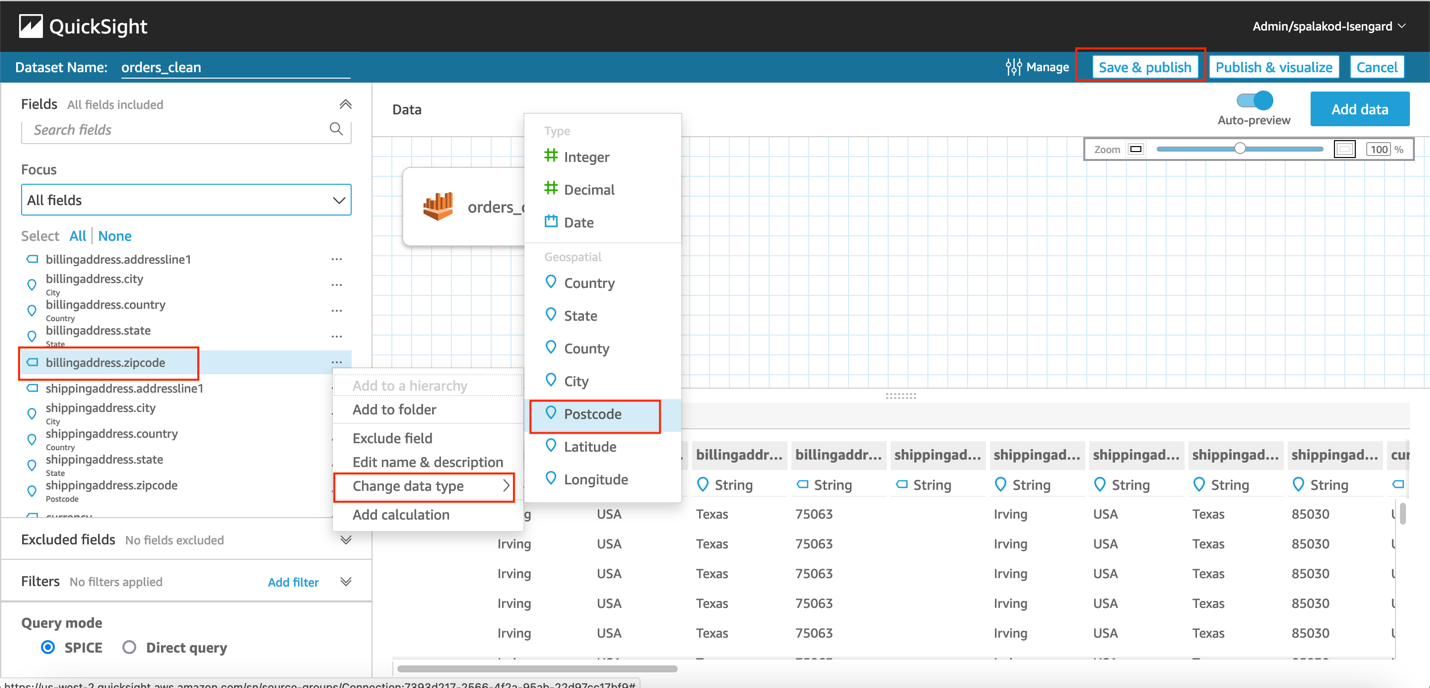Click Select None fields link
This screenshot has height=688, width=1430.
click(115, 236)
